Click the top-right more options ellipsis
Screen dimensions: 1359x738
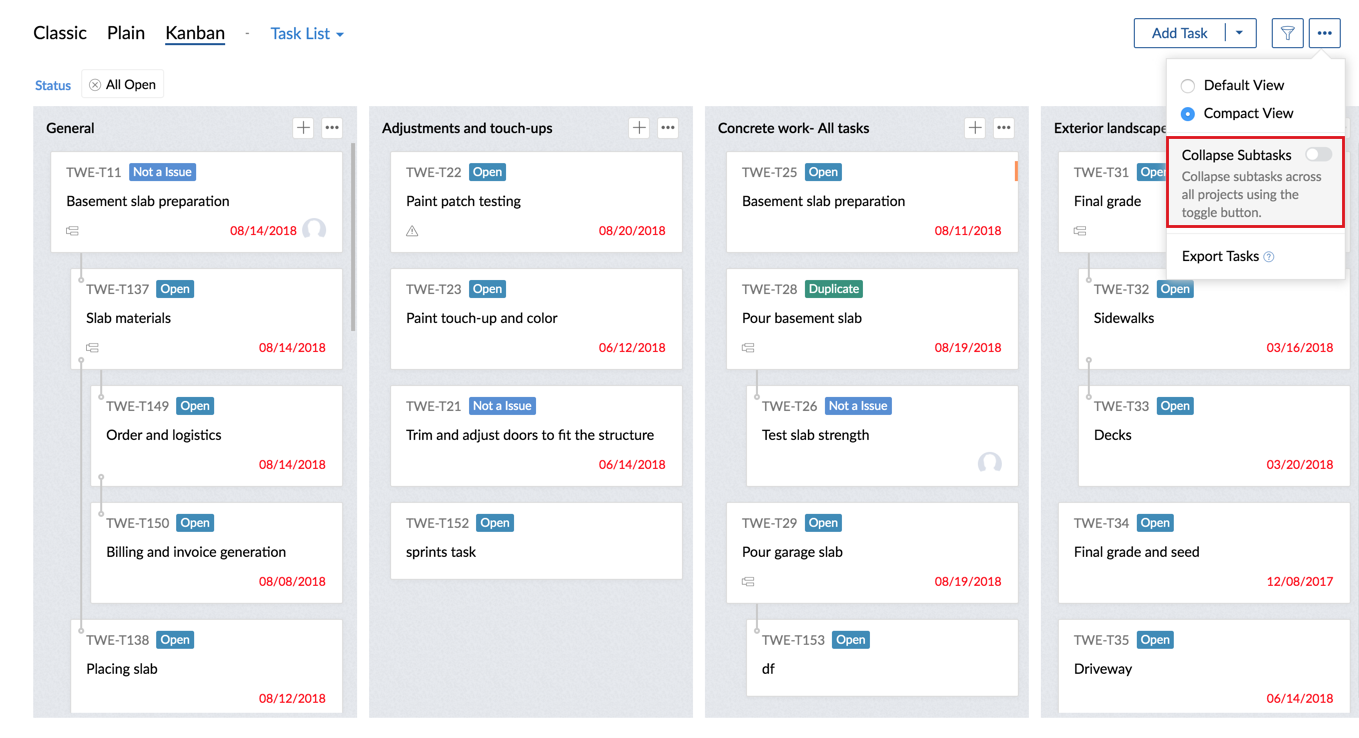tap(1324, 33)
